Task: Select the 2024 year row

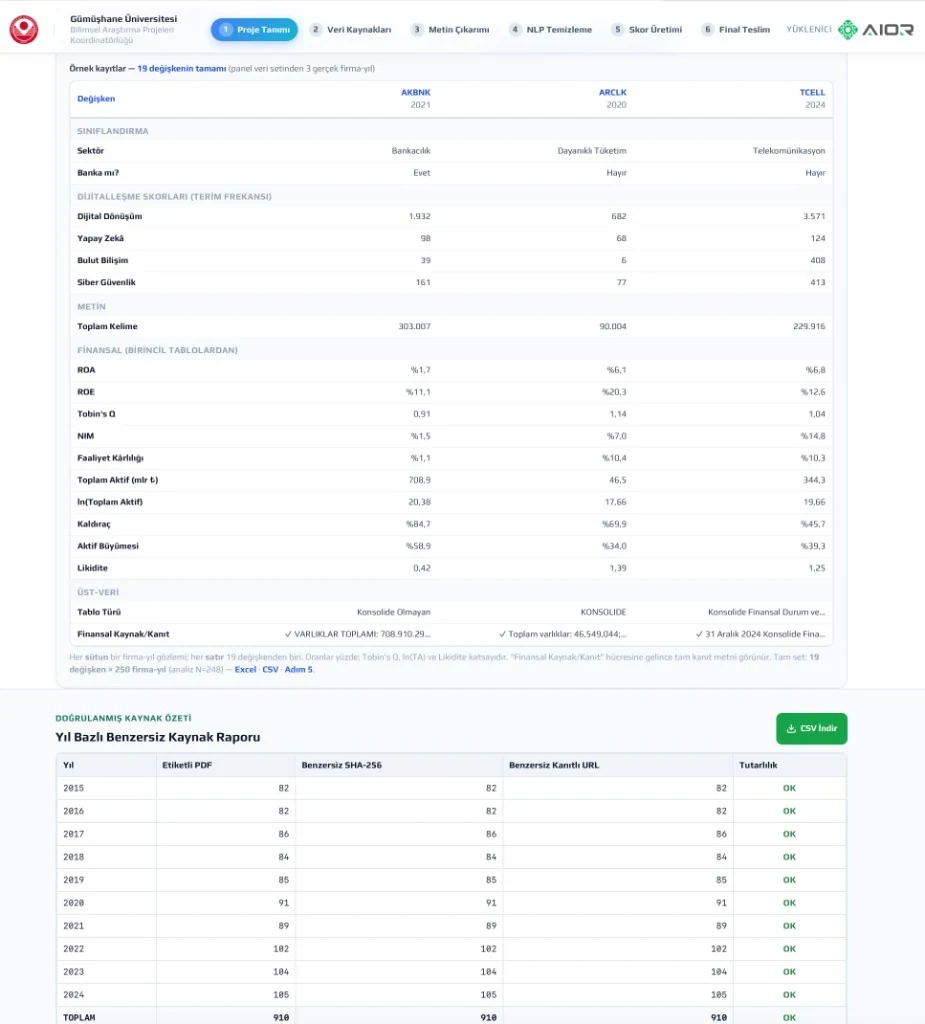Action: pos(451,995)
